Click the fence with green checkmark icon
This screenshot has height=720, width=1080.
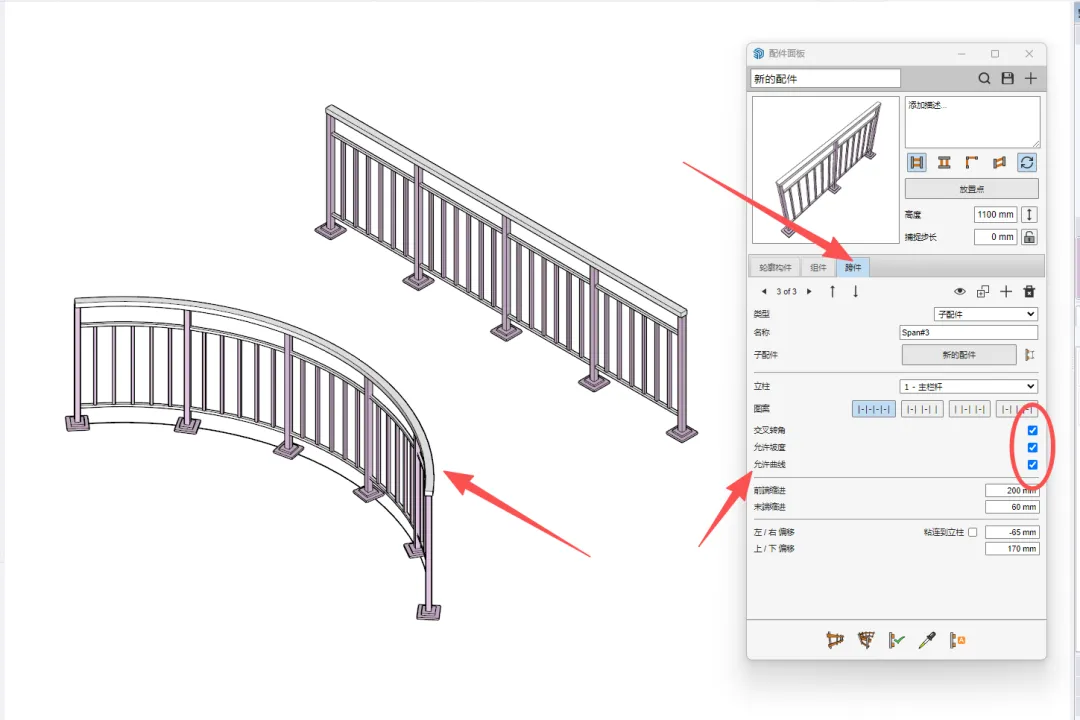(x=896, y=640)
